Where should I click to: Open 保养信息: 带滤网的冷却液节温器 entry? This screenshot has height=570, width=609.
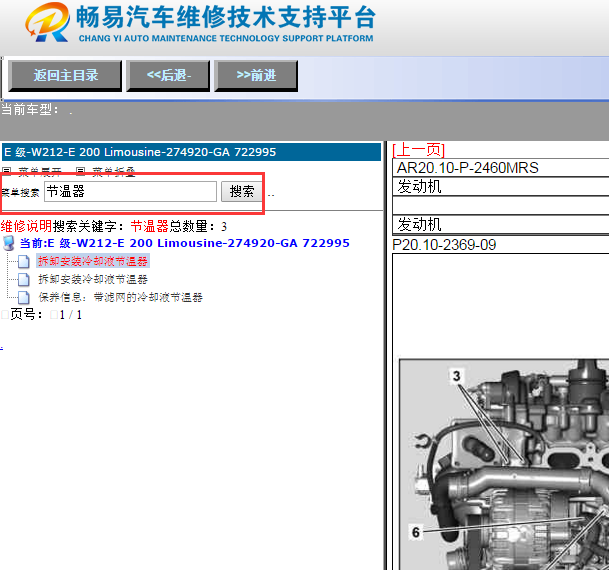click(x=120, y=297)
